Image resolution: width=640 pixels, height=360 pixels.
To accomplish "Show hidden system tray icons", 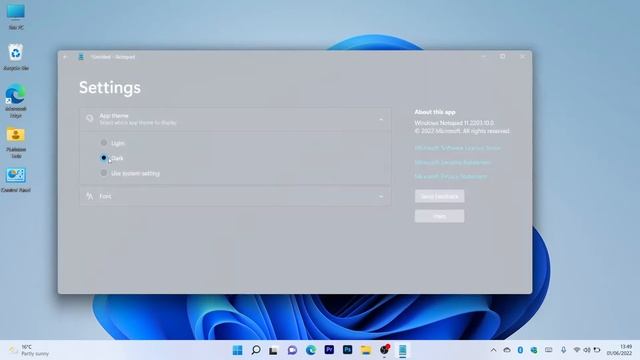I will click(x=493, y=350).
